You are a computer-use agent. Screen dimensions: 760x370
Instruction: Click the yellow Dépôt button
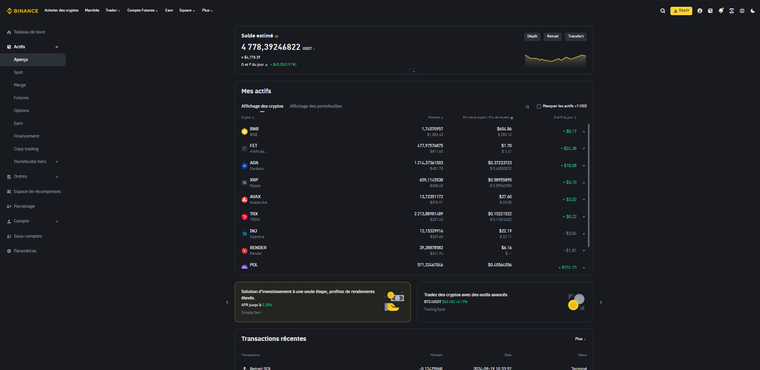pyautogui.click(x=681, y=11)
